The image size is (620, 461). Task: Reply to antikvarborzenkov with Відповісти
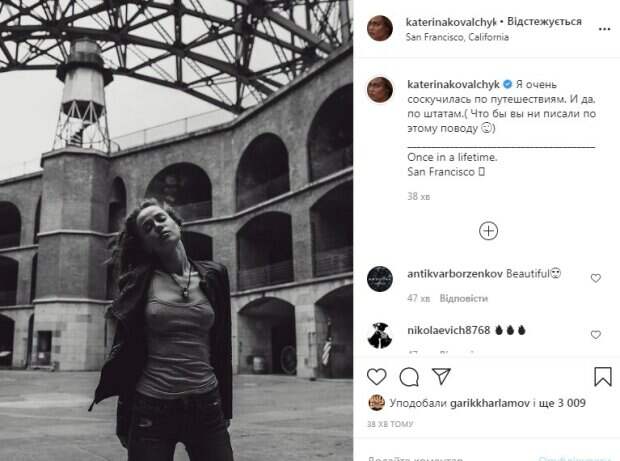click(x=464, y=298)
